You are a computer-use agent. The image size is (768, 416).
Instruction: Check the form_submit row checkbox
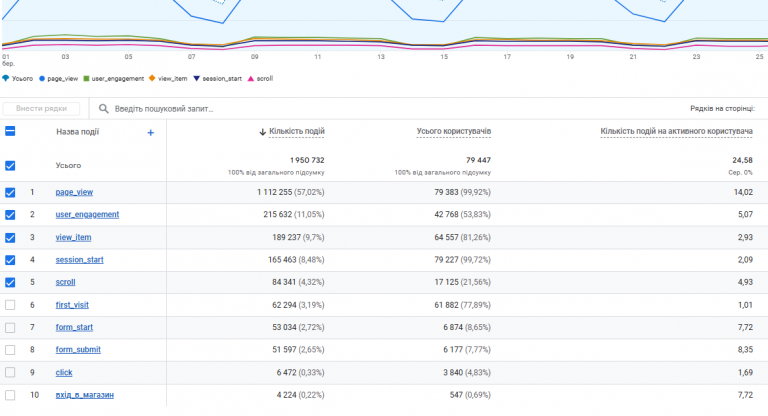10,350
